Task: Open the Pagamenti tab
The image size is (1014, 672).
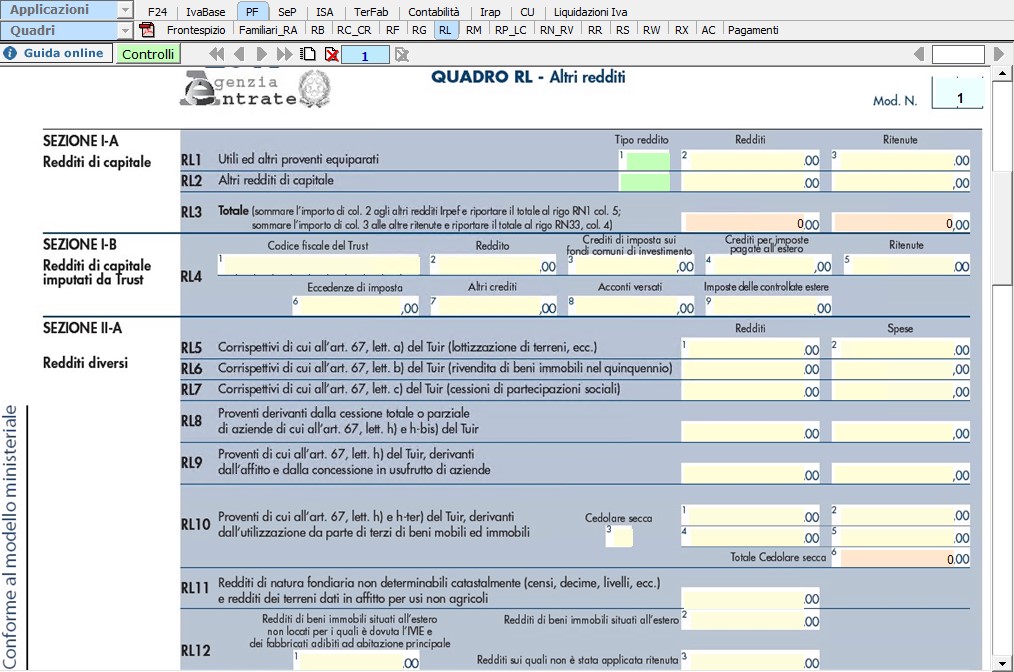Action: (753, 30)
